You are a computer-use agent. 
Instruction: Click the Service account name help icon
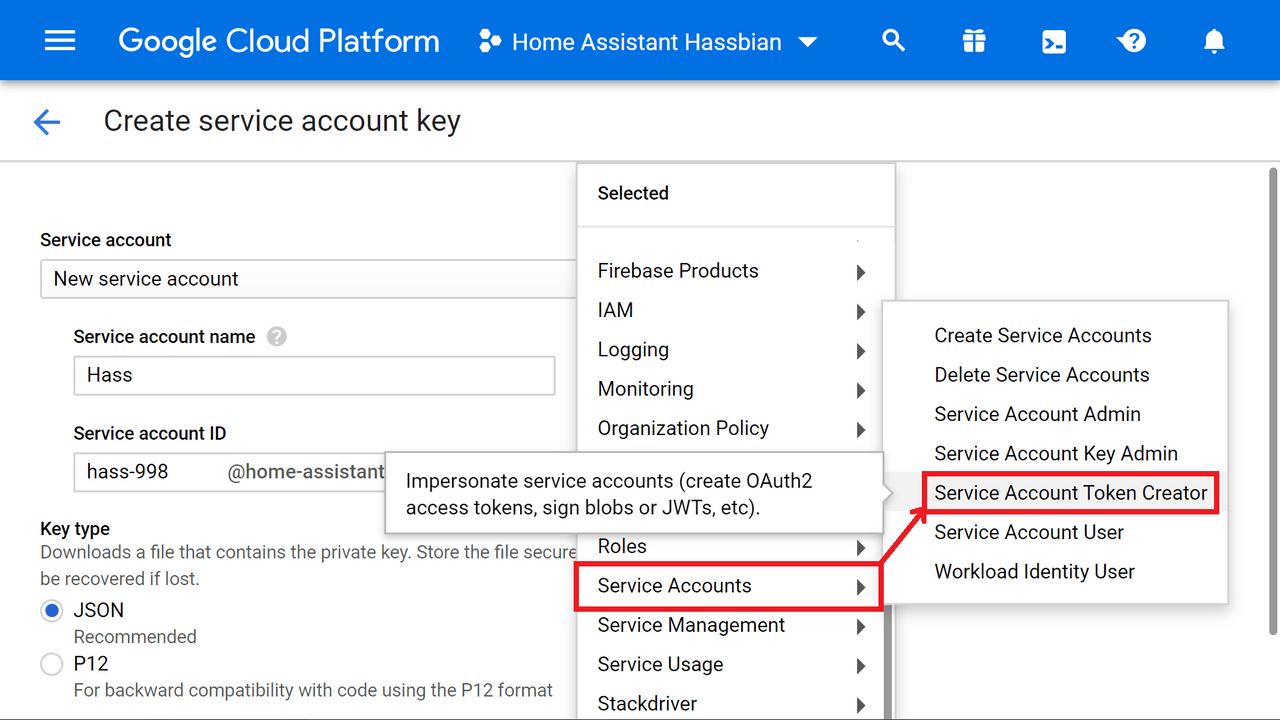pos(277,337)
